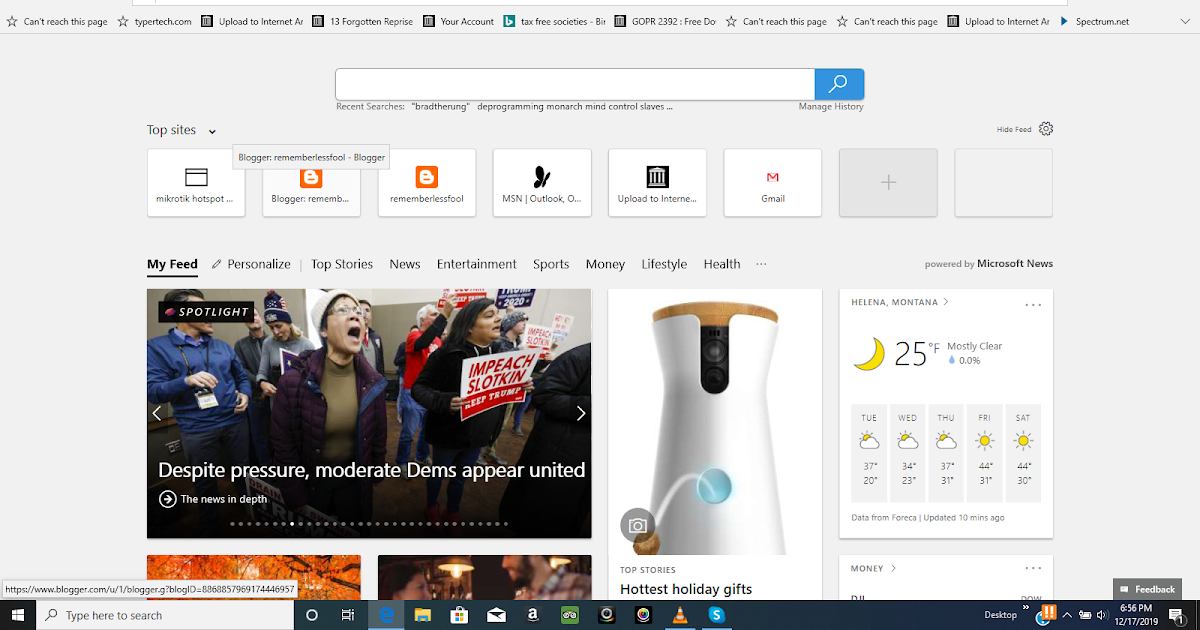Show next spotlight slide arrow

(x=581, y=413)
